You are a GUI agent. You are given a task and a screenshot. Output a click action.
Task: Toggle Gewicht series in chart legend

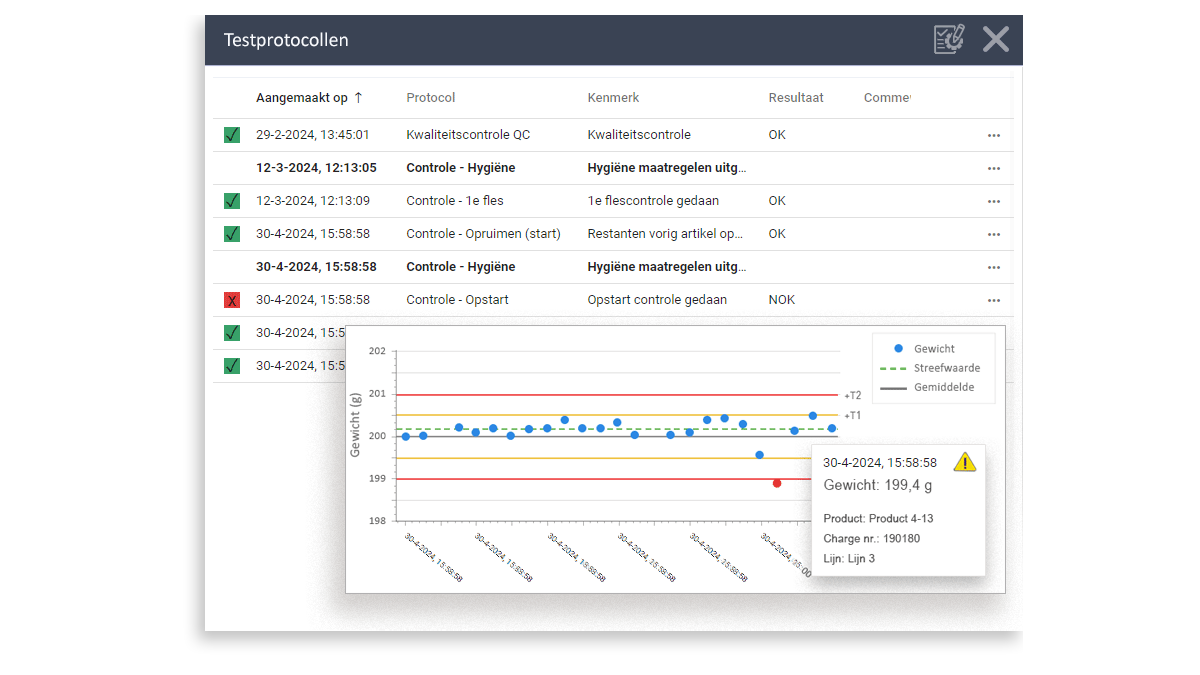(924, 349)
